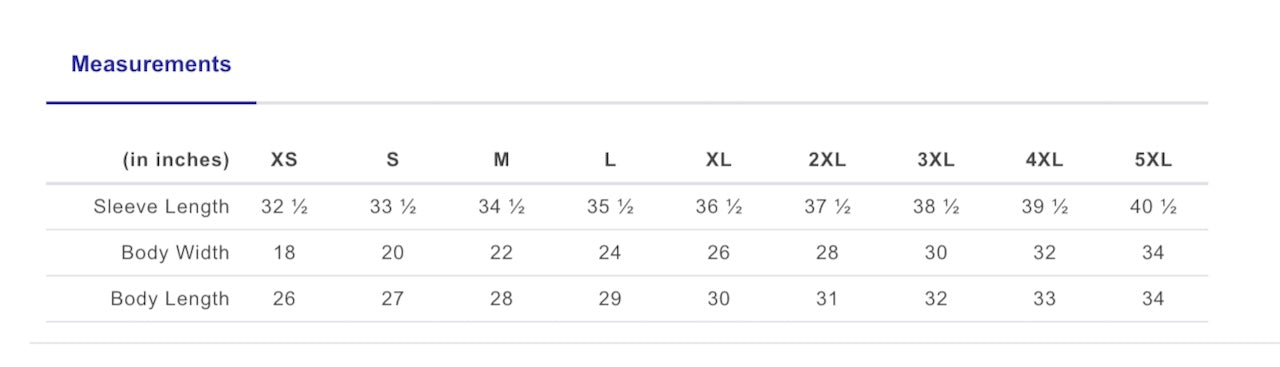Select the Body Length row label
This screenshot has height=367, width=1280.
click(170, 299)
